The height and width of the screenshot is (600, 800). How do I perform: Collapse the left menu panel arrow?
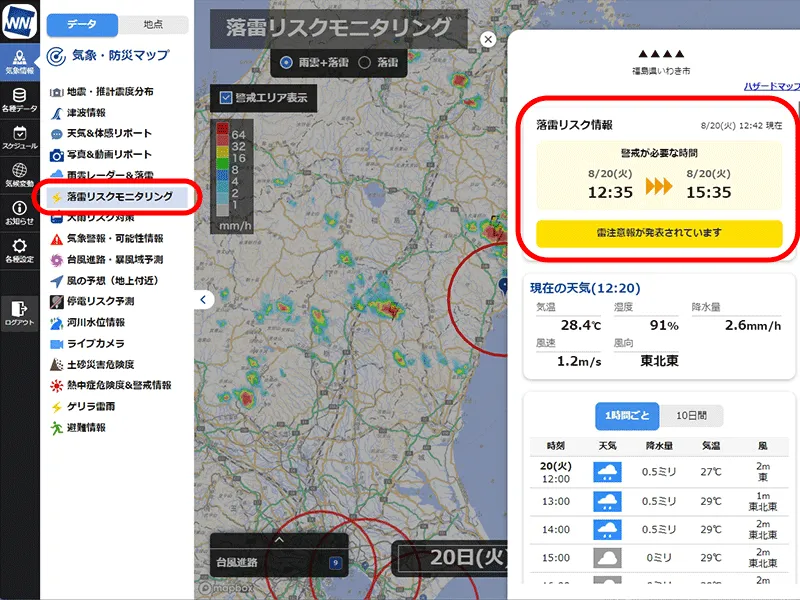[x=203, y=299]
